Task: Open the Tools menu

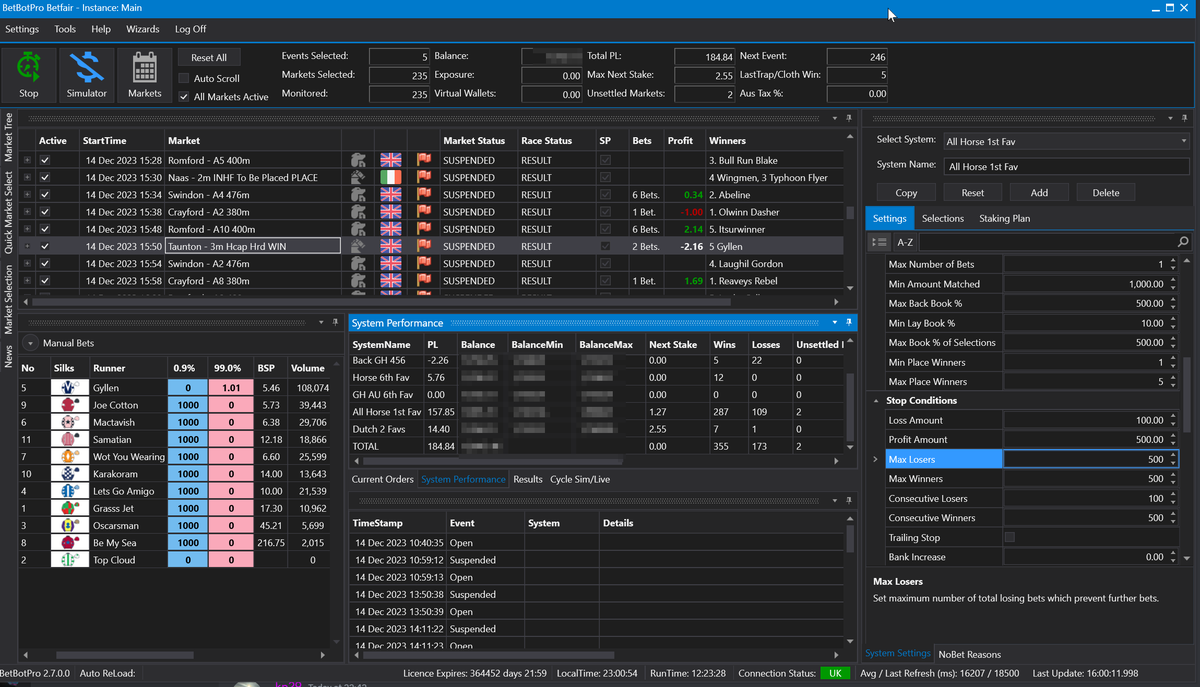Action: tap(65, 29)
